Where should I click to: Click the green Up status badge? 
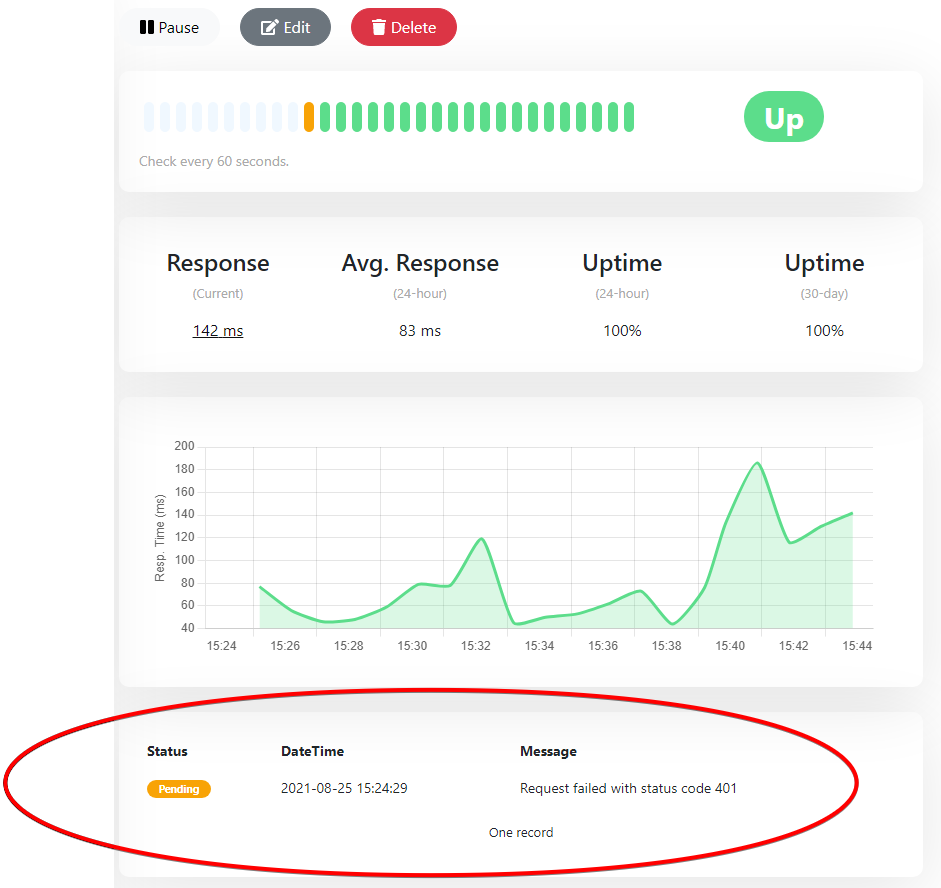(x=784, y=117)
